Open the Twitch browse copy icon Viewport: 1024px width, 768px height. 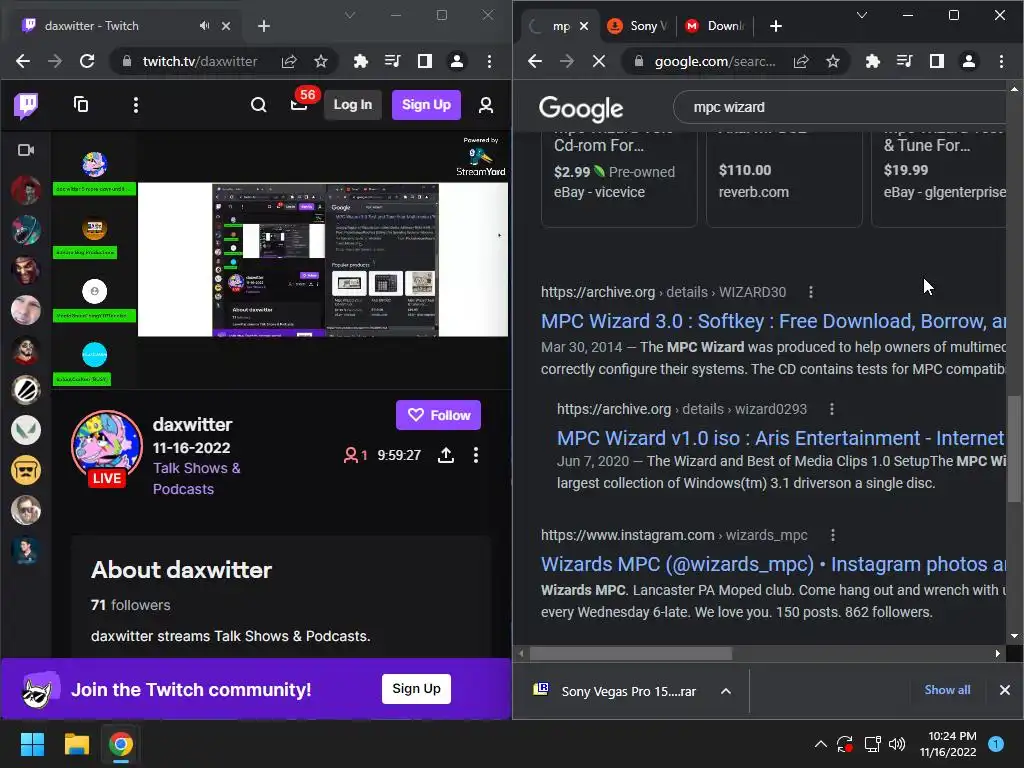[81, 104]
